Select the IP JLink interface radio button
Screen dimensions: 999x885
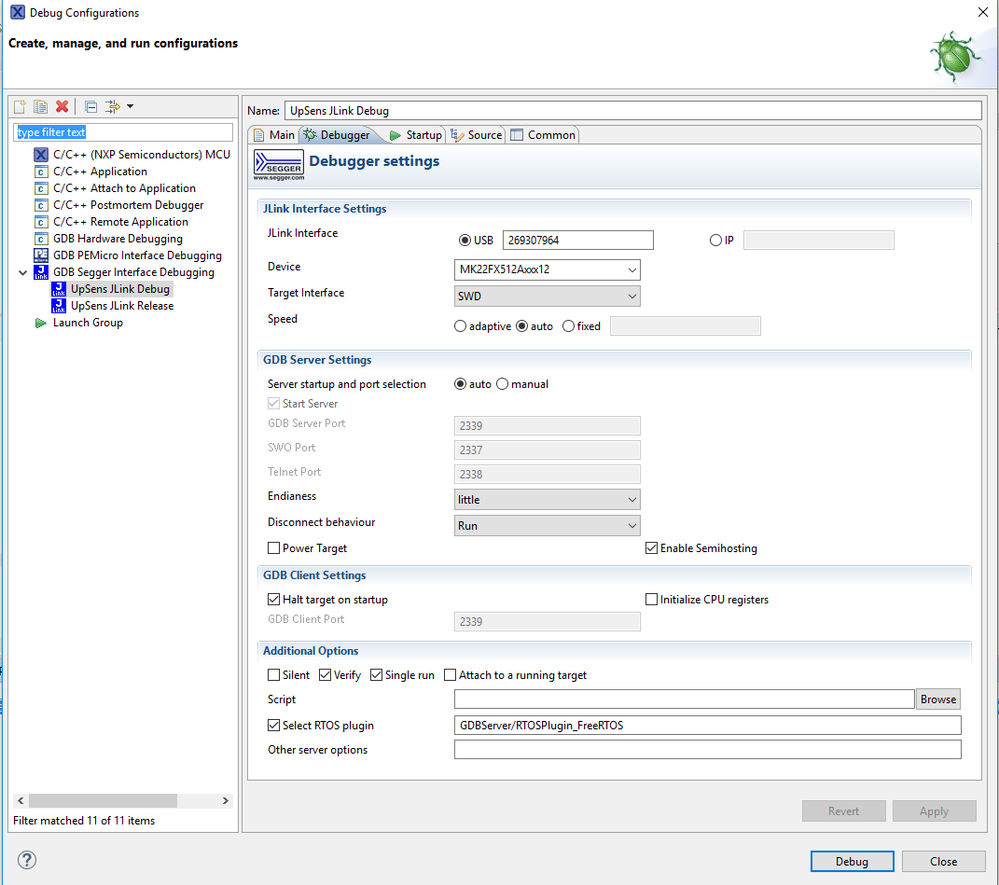715,240
